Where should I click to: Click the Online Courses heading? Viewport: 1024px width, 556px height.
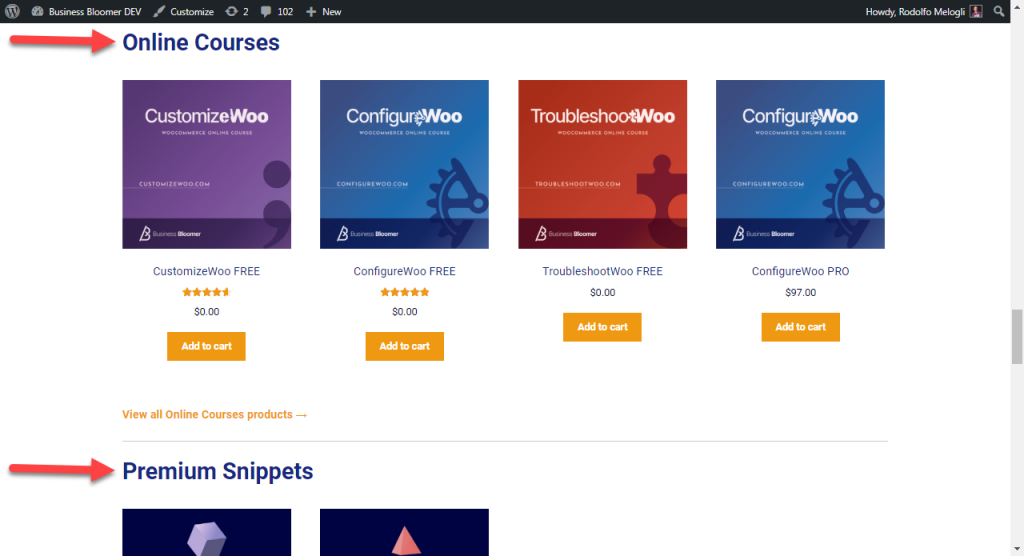point(200,42)
